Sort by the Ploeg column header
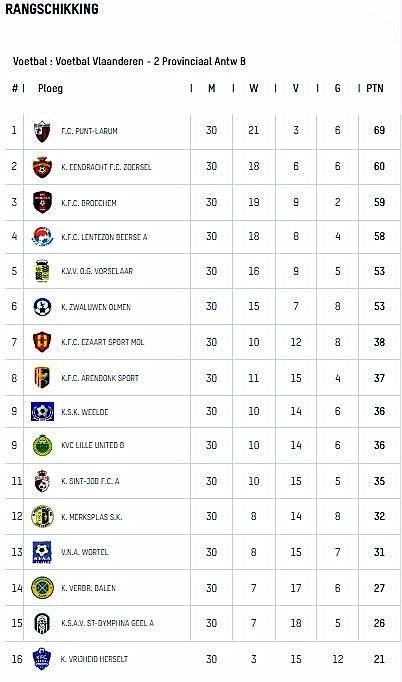Viewport: 402px width, 682px height. pyautogui.click(x=50, y=89)
